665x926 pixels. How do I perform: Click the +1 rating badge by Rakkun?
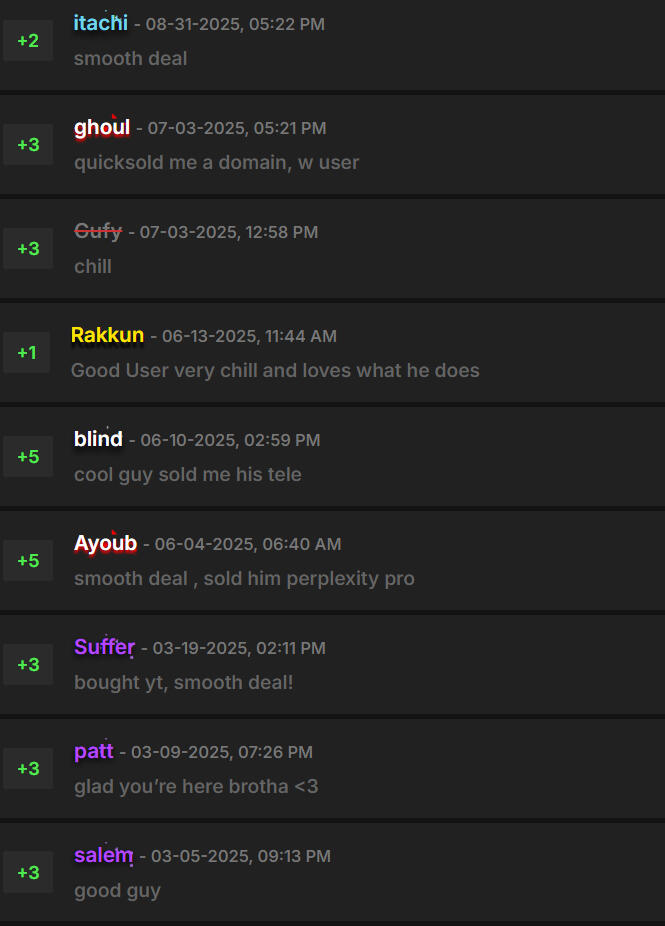[28, 353]
